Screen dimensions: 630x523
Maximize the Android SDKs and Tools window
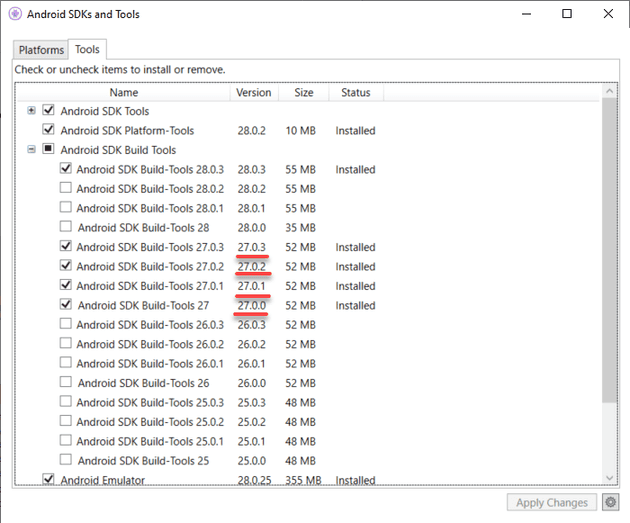point(567,14)
